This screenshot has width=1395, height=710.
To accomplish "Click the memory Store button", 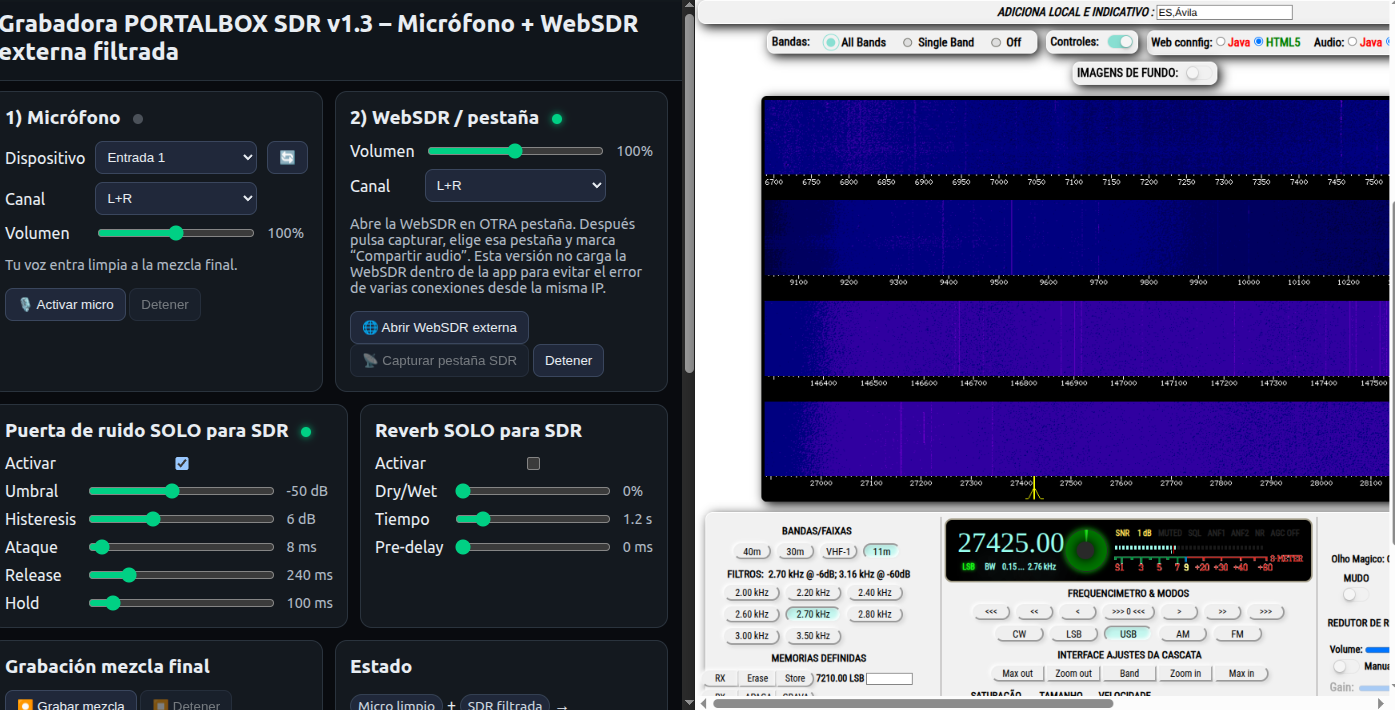I will pyautogui.click(x=795, y=678).
